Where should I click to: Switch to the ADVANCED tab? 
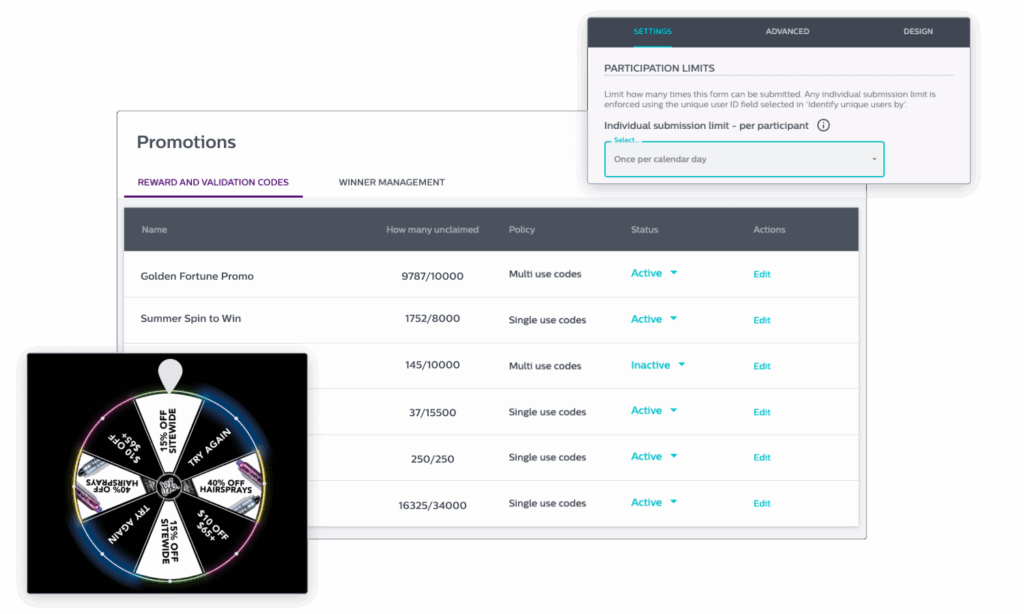pos(787,31)
